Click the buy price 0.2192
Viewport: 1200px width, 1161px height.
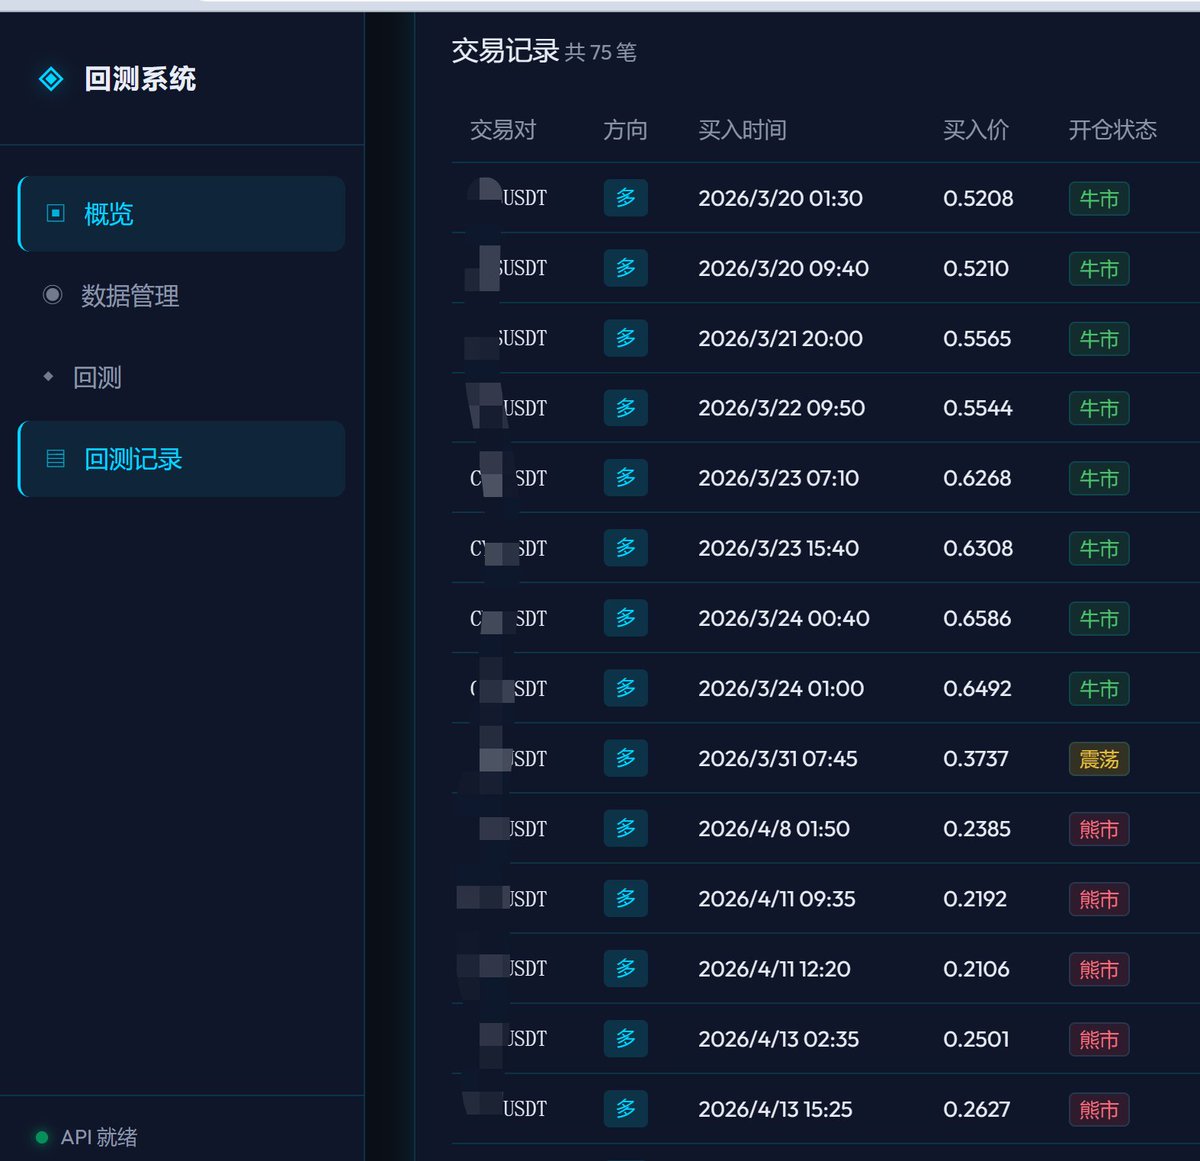pyautogui.click(x=975, y=898)
